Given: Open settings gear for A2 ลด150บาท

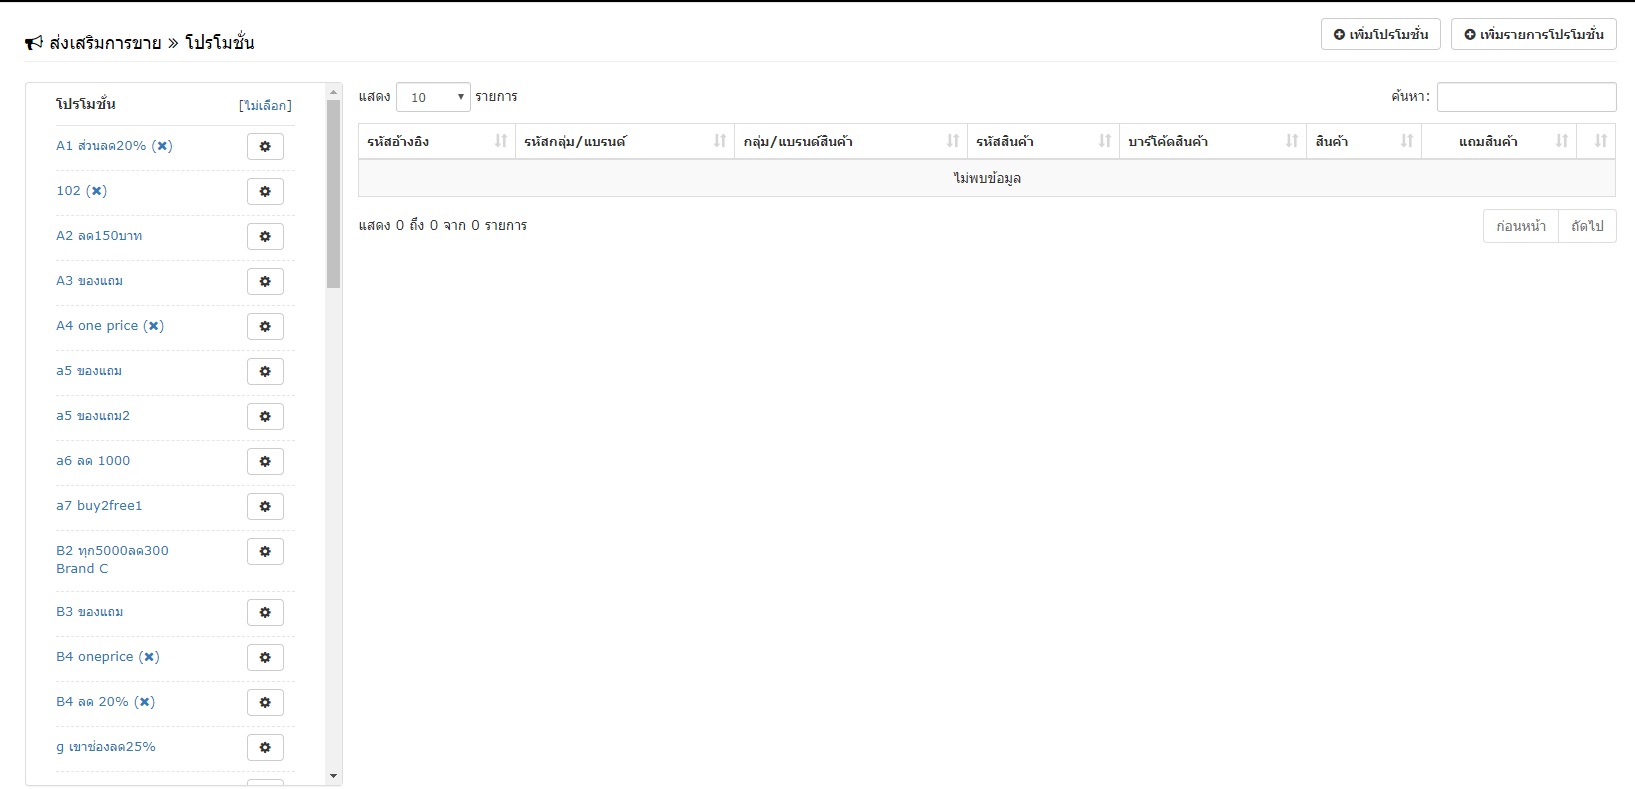Looking at the screenshot, I should pos(265,237).
